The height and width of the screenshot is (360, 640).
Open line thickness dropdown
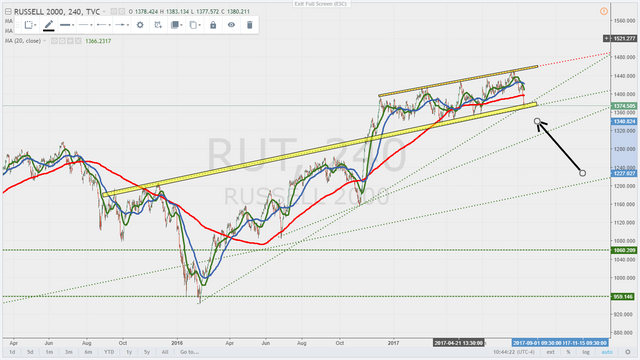click(67, 25)
